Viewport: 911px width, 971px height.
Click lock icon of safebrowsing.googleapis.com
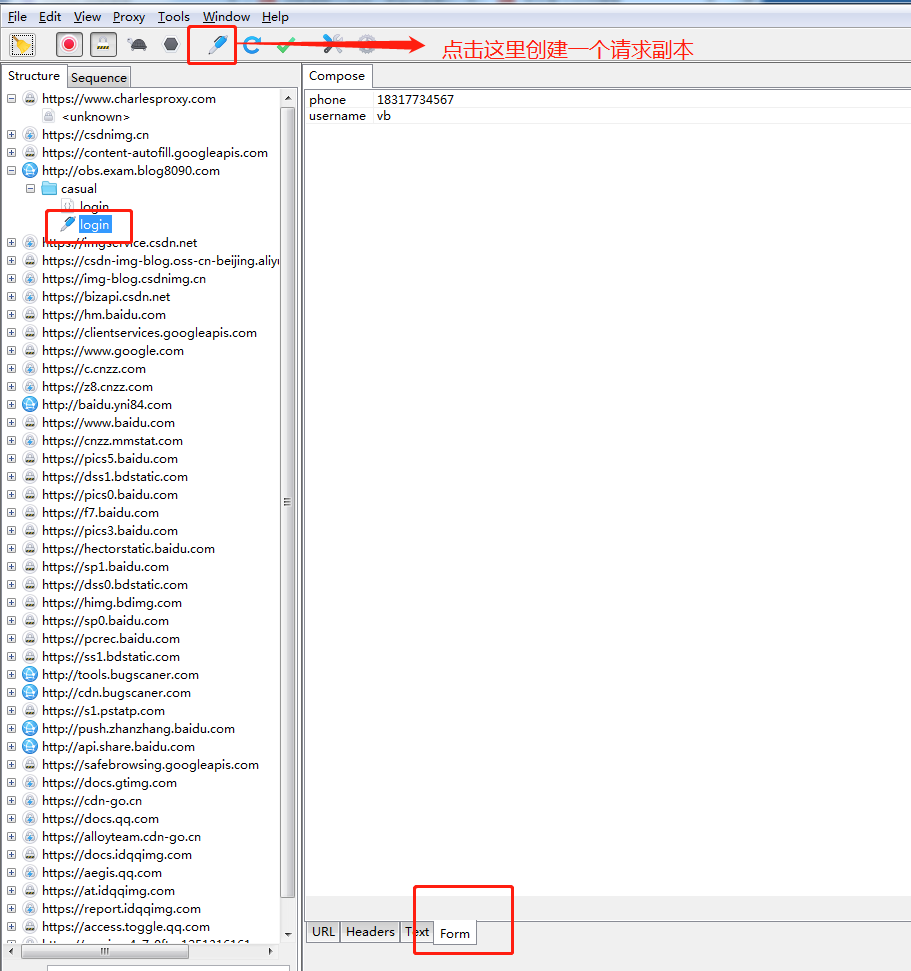coord(30,764)
